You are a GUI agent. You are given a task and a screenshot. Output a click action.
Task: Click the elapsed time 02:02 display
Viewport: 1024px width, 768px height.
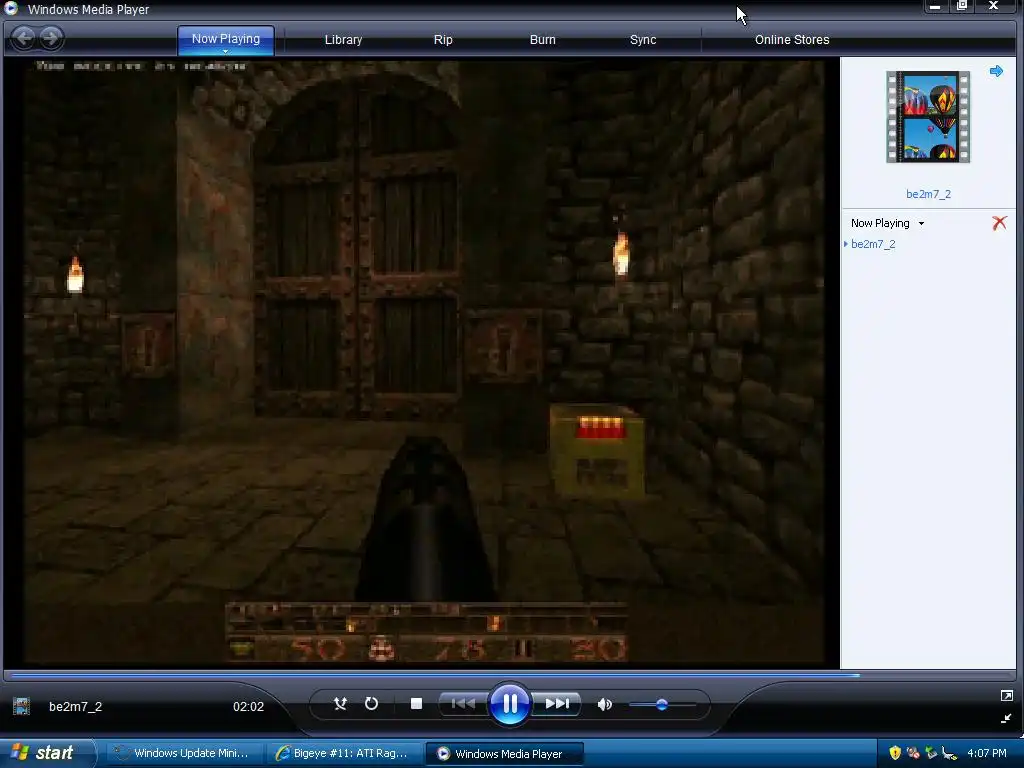click(248, 707)
